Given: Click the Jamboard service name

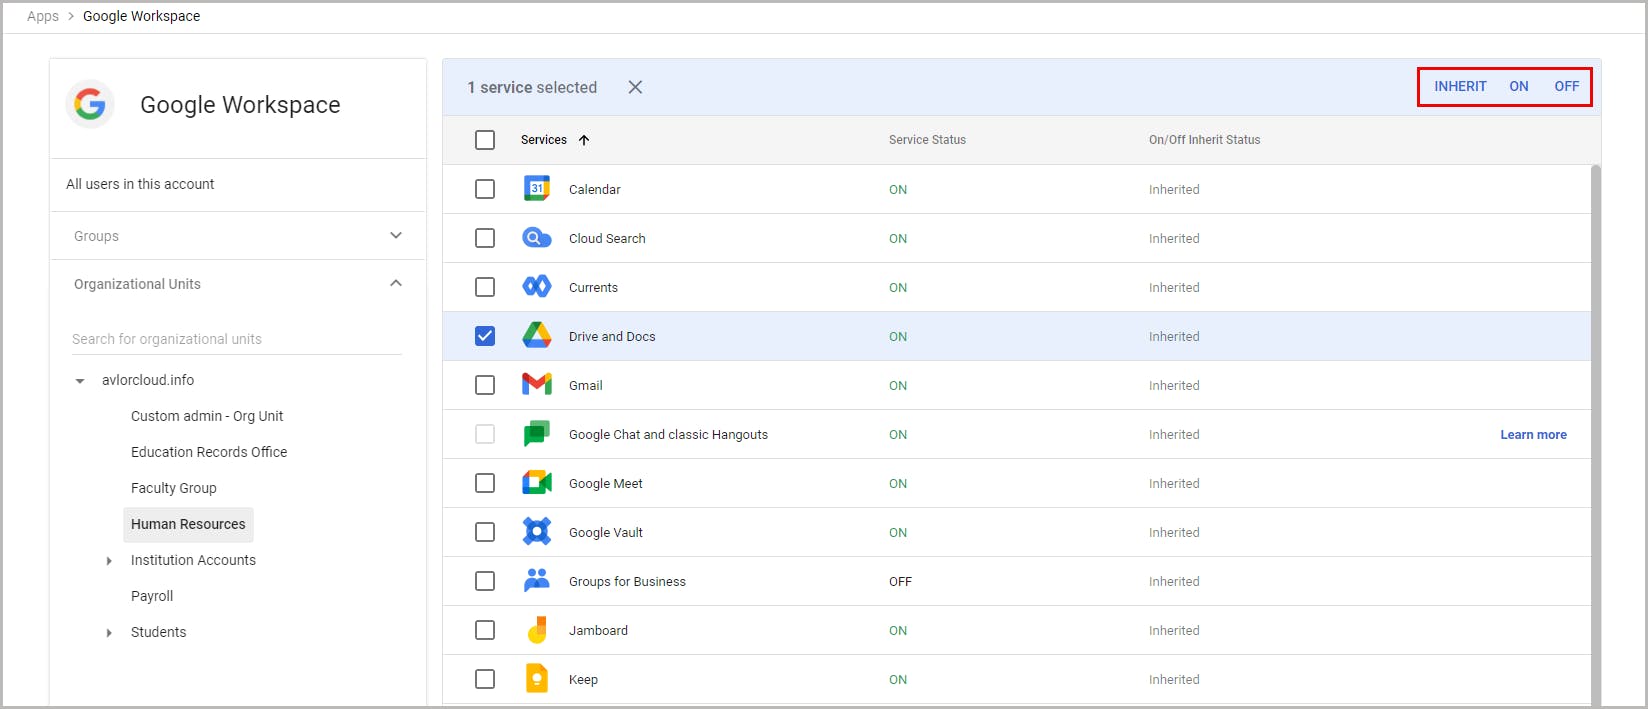Looking at the screenshot, I should click(598, 630).
